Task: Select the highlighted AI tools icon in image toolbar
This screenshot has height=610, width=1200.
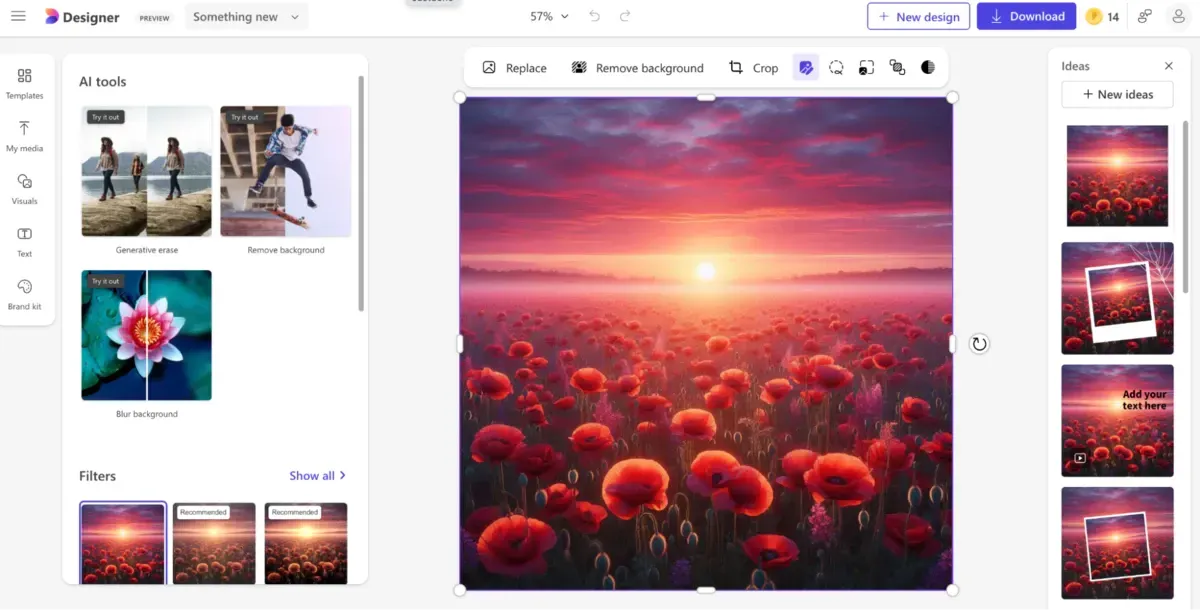Action: (806, 67)
